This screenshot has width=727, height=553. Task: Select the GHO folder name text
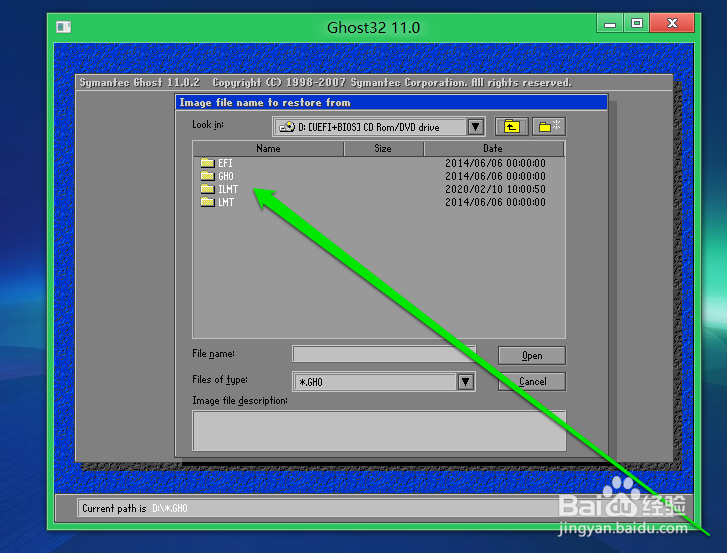click(x=226, y=176)
